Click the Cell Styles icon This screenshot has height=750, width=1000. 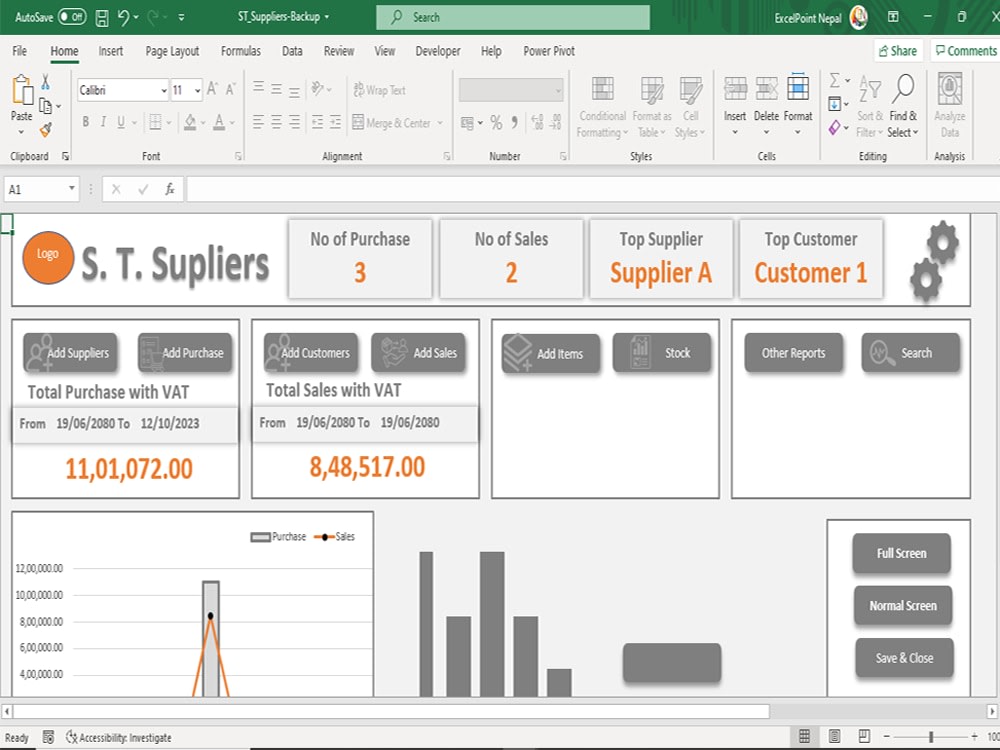[691, 89]
